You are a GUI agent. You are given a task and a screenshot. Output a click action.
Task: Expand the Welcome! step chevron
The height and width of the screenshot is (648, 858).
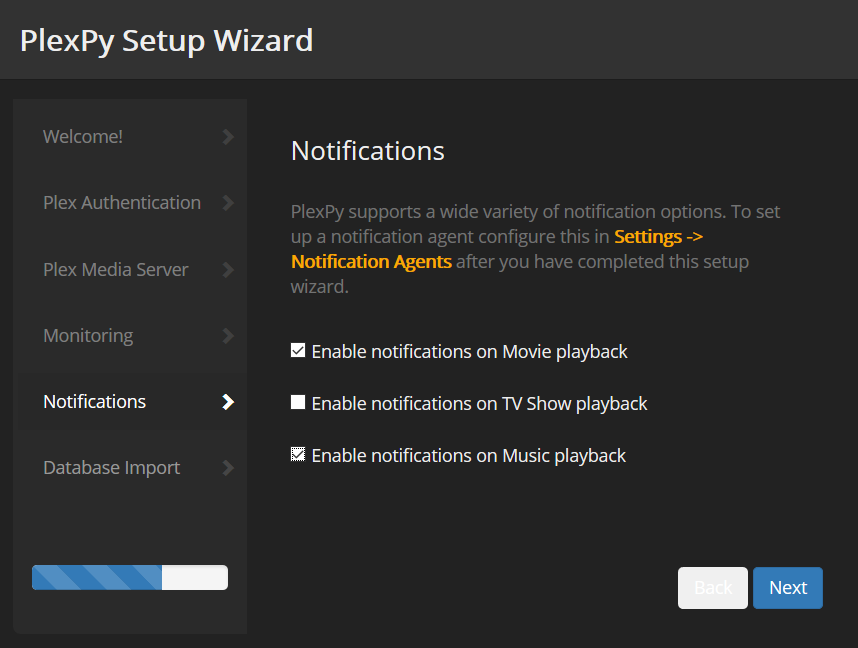(x=228, y=136)
